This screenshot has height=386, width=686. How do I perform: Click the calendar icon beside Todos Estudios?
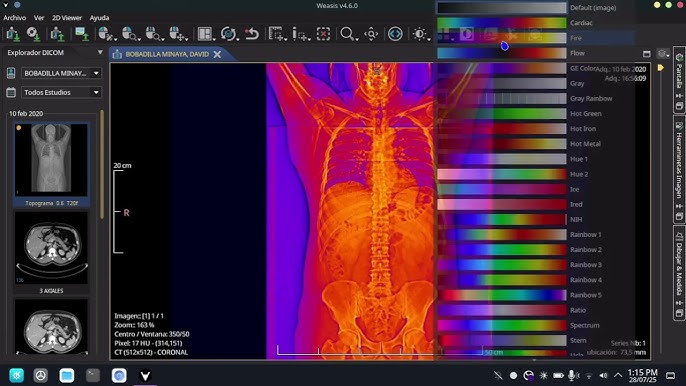click(11, 92)
